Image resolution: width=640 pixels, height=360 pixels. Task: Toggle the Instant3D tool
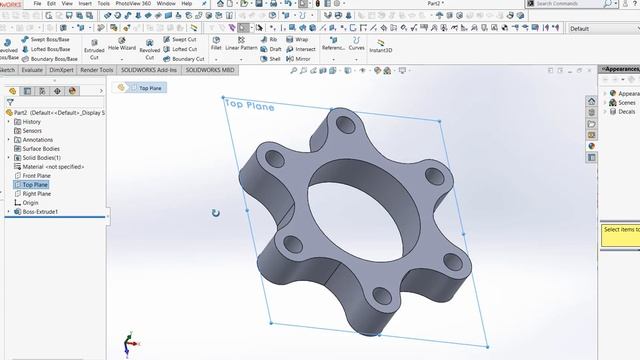[x=380, y=46]
